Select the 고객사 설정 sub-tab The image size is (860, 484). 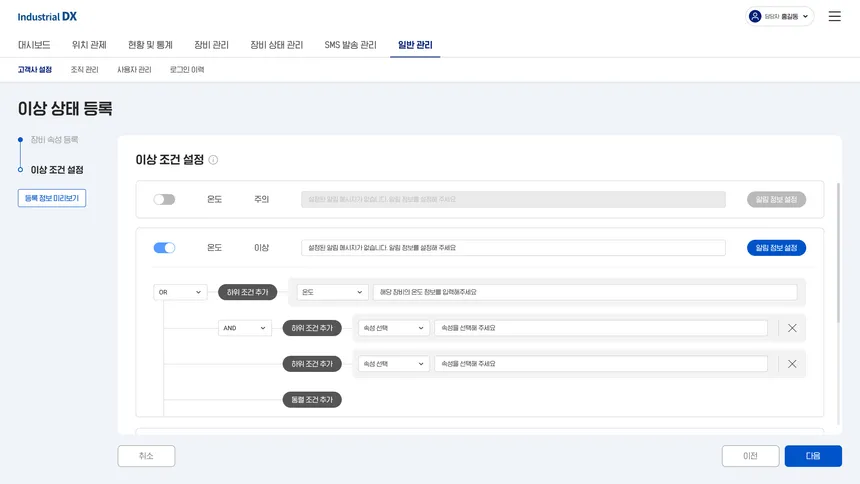pyautogui.click(x=35, y=70)
